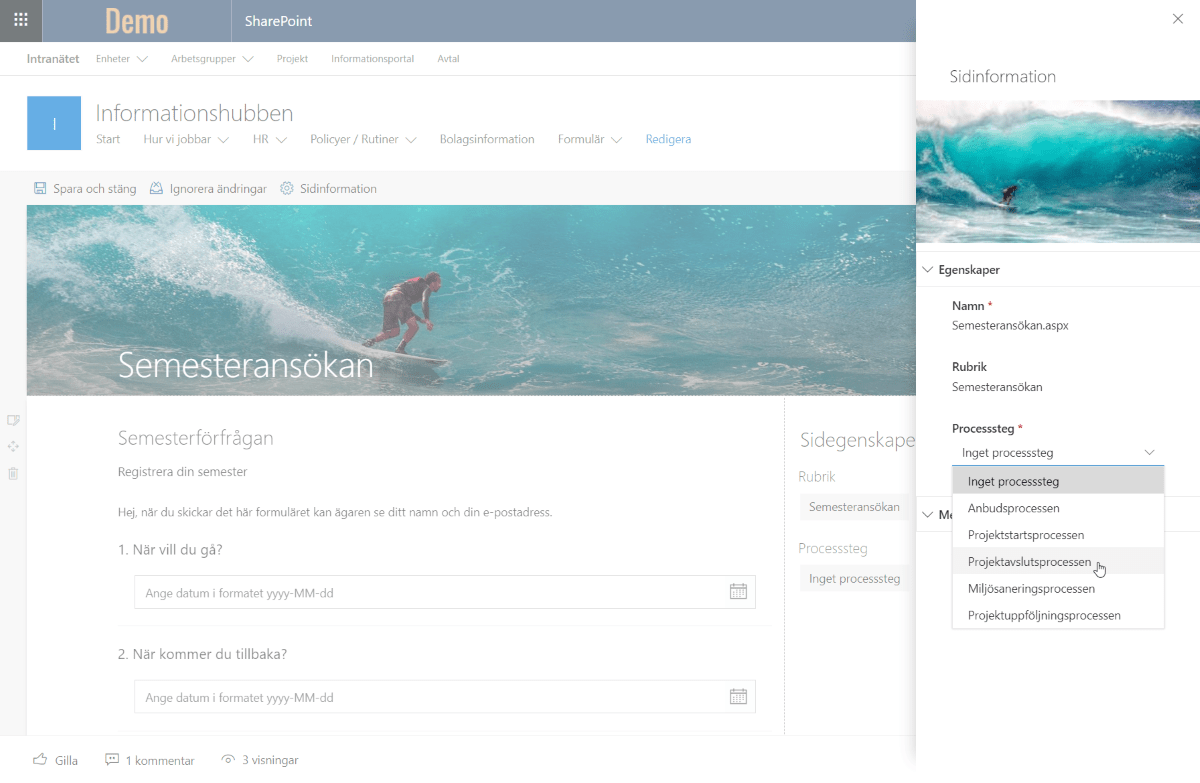The height and width of the screenshot is (783, 1200).
Task: Close the Sidinformation panel
Action: [x=1177, y=19]
